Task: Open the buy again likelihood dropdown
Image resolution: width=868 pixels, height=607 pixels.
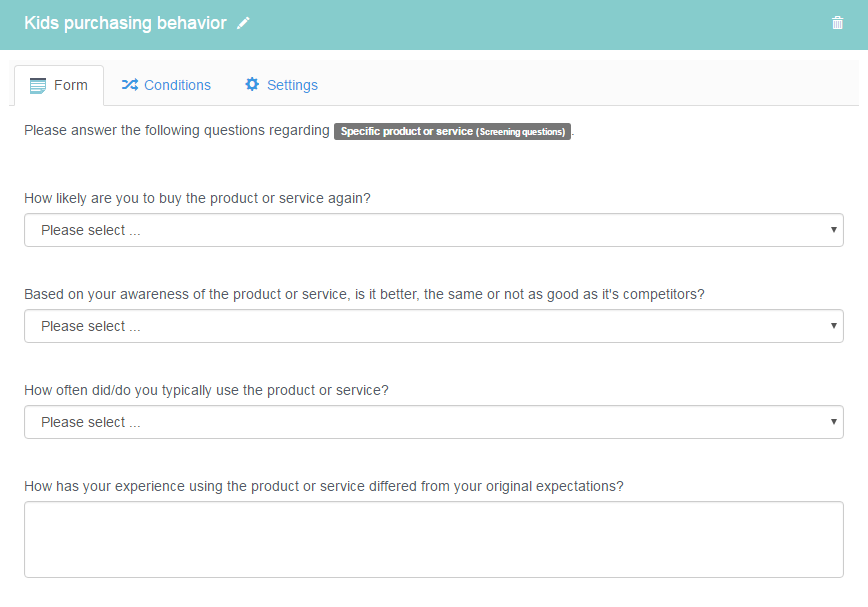Action: 433,230
